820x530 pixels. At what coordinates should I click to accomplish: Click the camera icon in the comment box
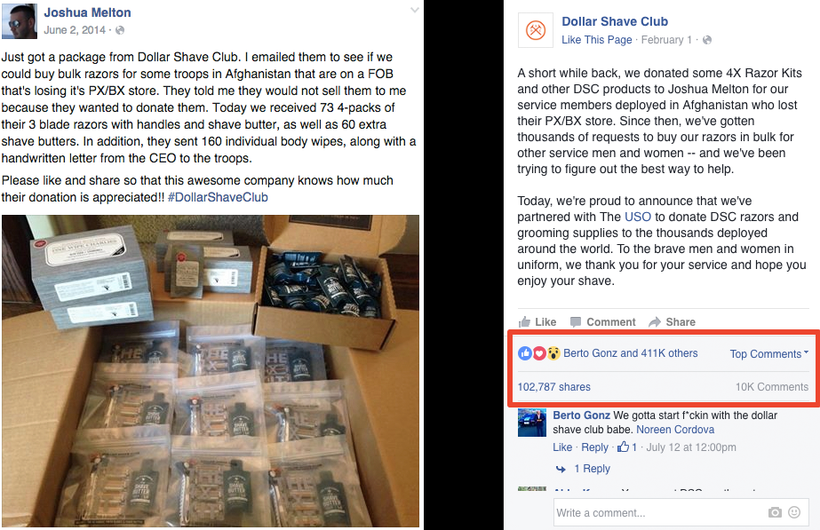(775, 512)
